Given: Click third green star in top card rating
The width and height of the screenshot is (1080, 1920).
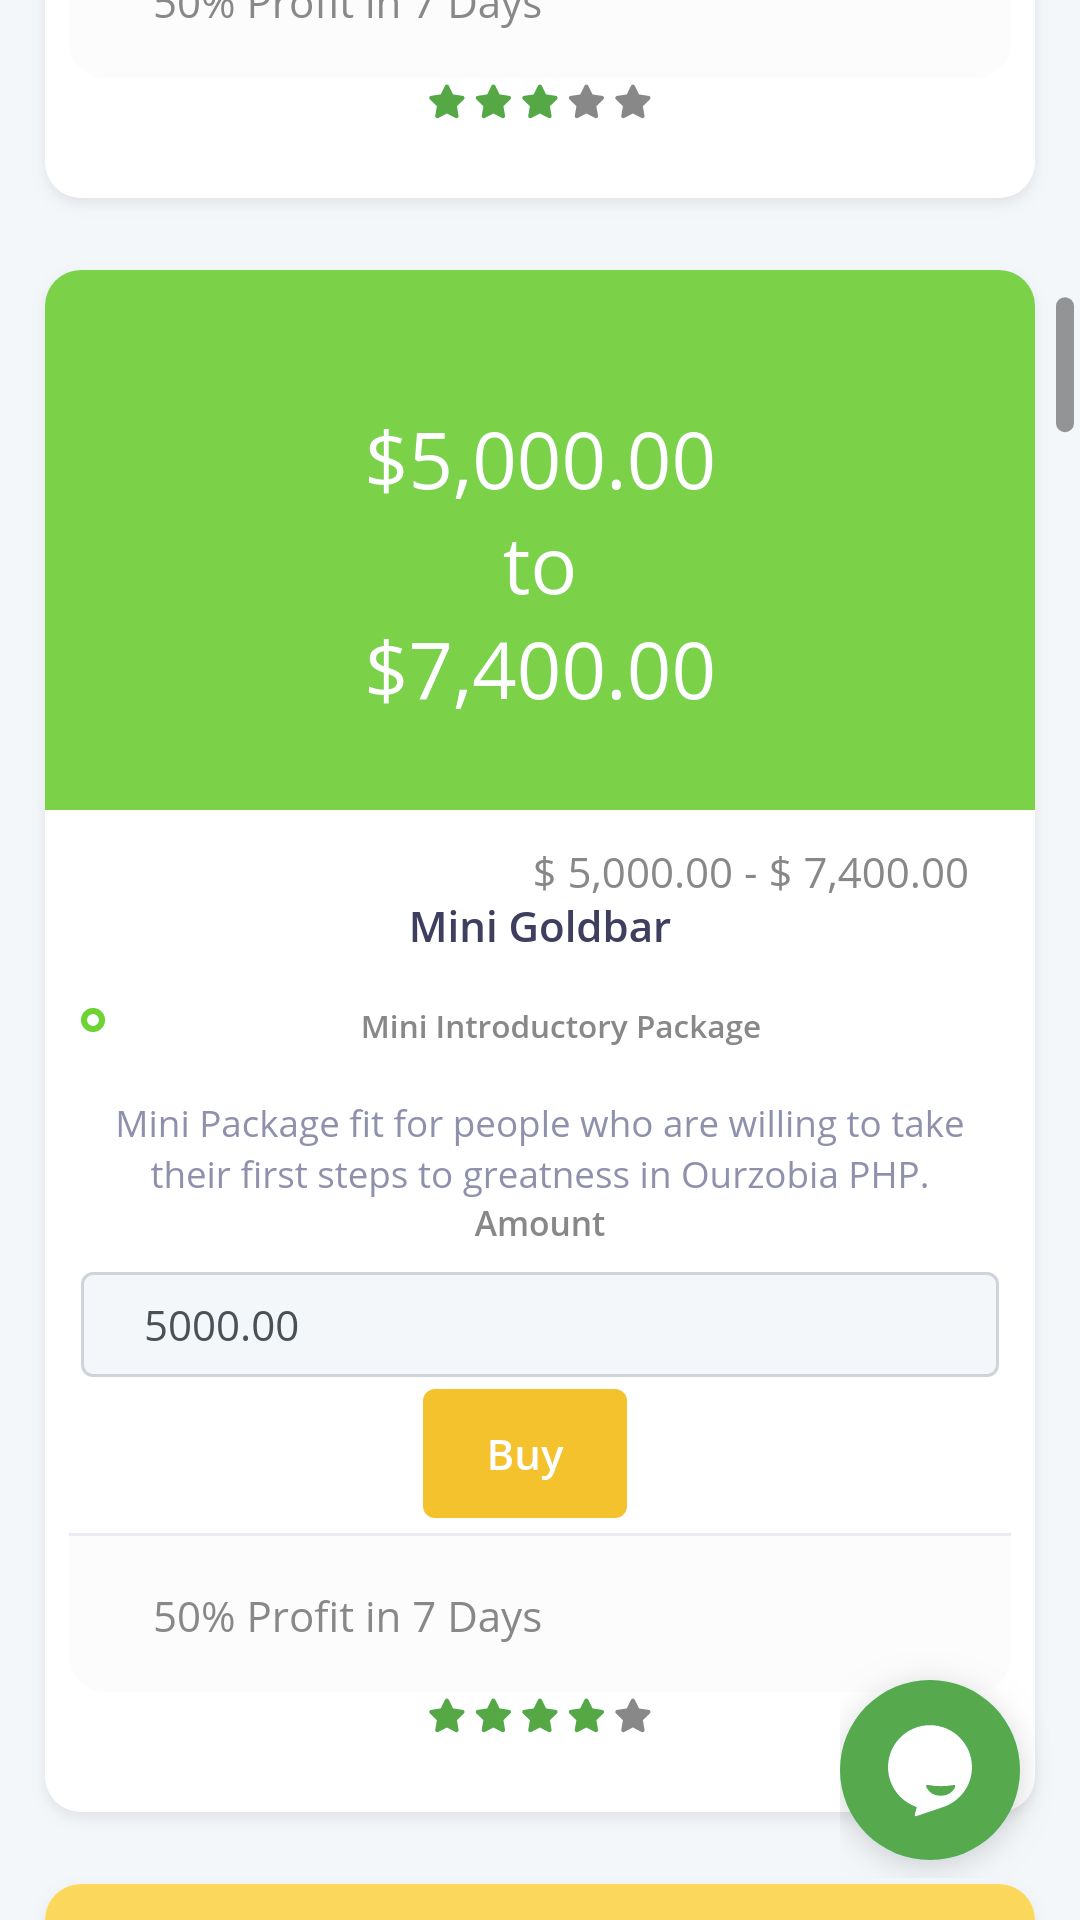Looking at the screenshot, I should [540, 102].
